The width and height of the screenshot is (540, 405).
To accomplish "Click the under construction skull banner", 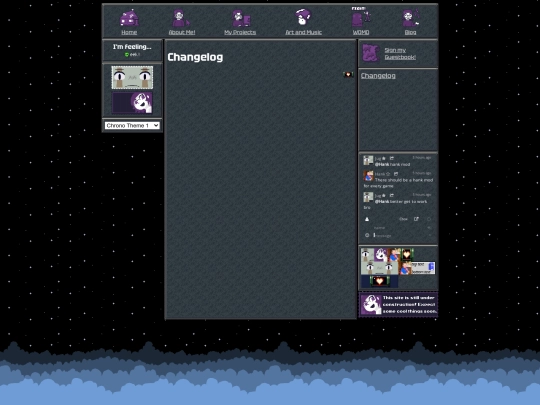I will [x=398, y=304].
